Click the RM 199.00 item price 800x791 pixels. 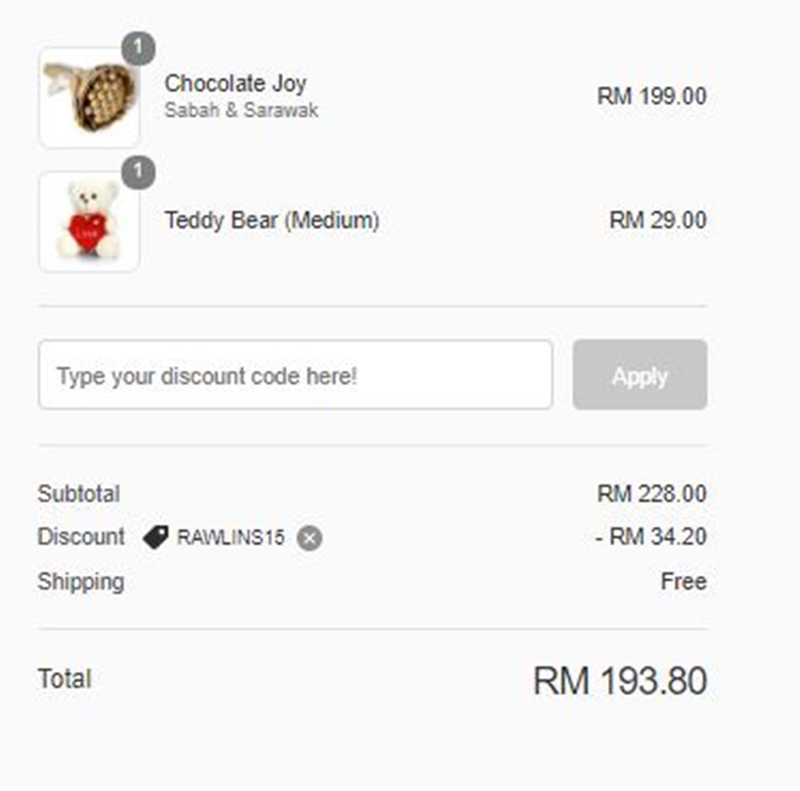point(652,96)
